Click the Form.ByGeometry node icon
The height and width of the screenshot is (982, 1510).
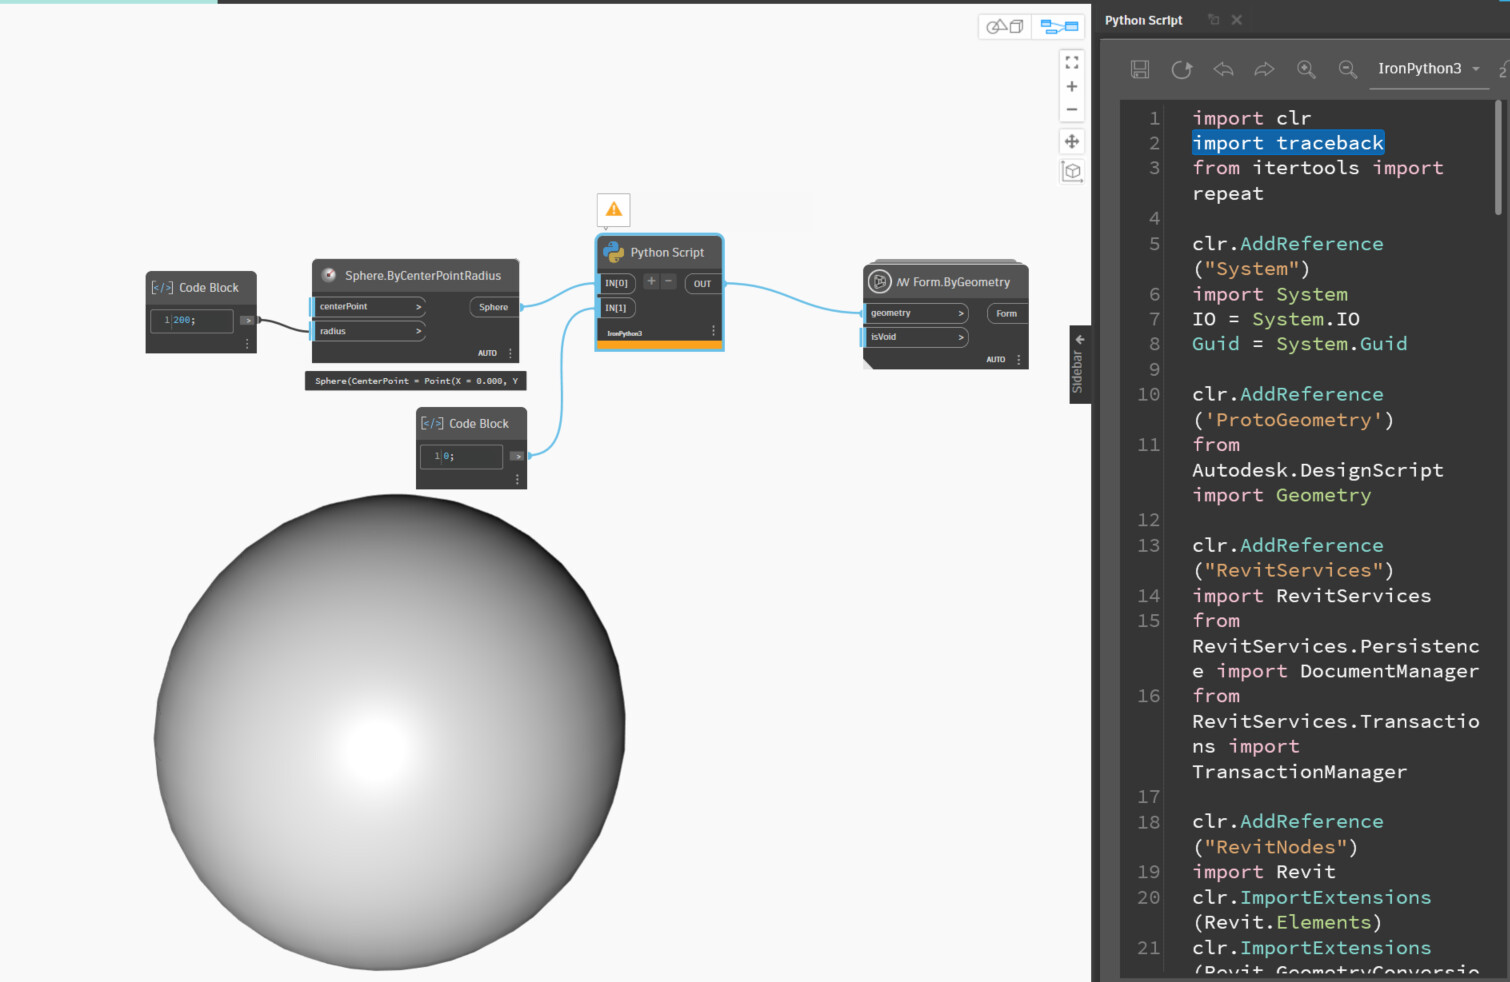pos(879,281)
